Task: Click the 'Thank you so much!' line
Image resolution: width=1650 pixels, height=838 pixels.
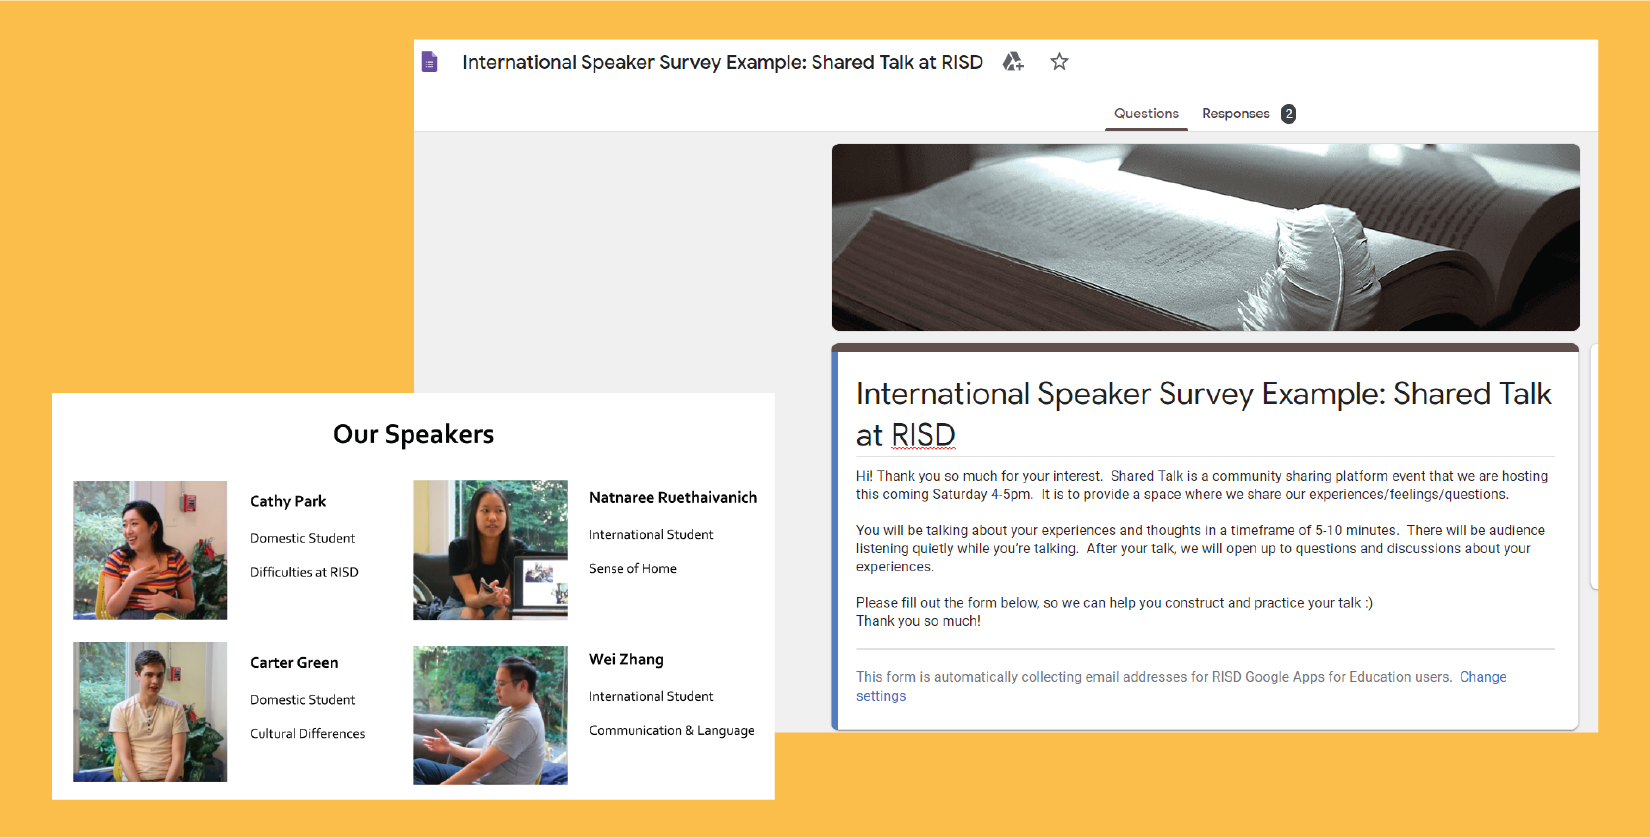Action: tap(918, 621)
